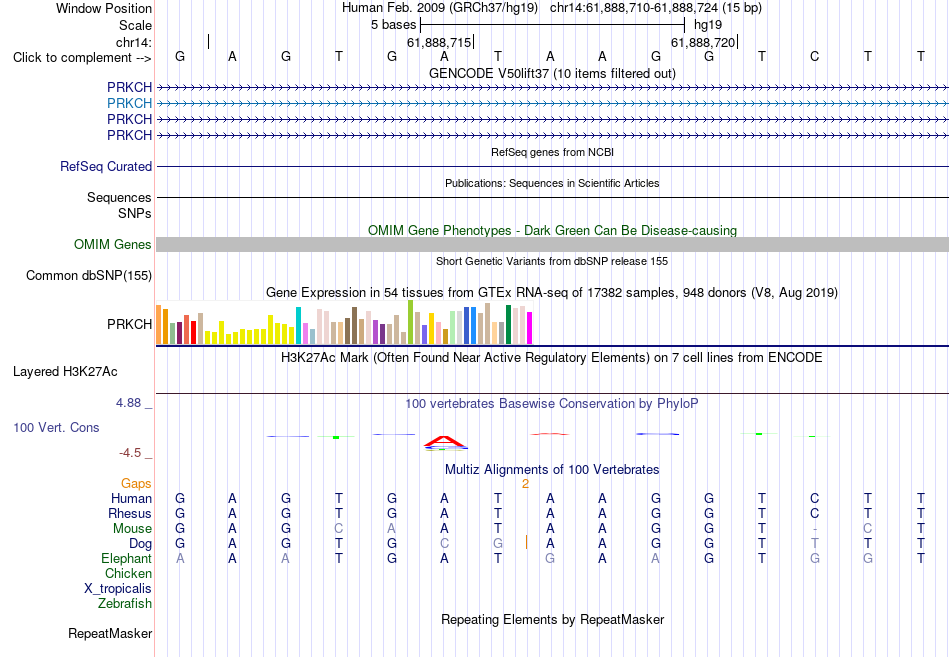Click '100 vertebrates Basewise Conservation by PhyloP'
This screenshot has height=657, width=950.
pyautogui.click(x=552, y=404)
